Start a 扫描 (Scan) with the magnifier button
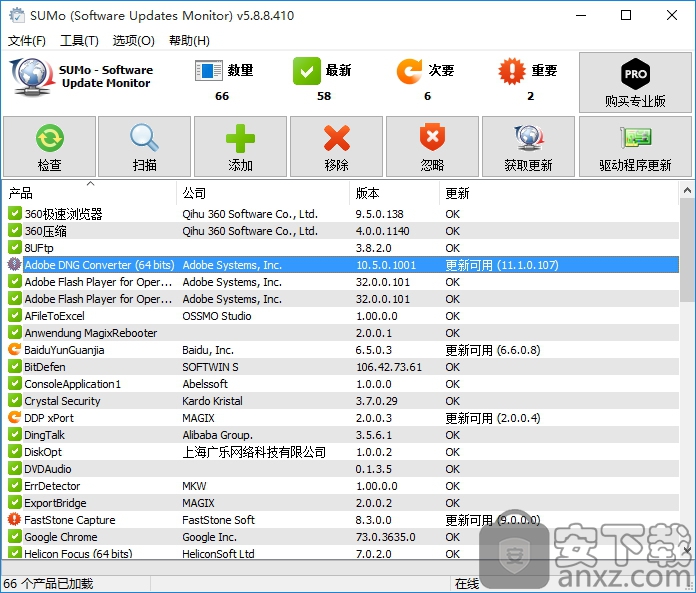The height and width of the screenshot is (593, 696). tap(144, 146)
